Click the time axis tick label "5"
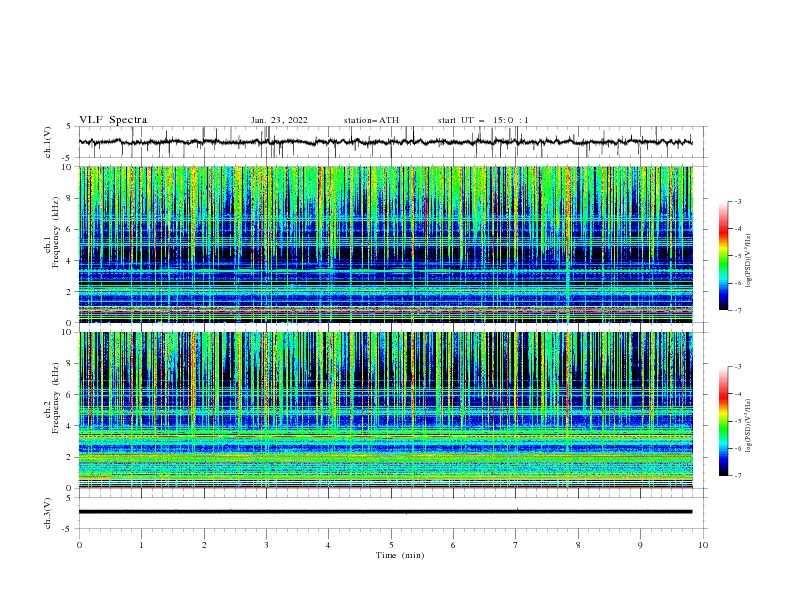792x612 pixels. (x=391, y=545)
